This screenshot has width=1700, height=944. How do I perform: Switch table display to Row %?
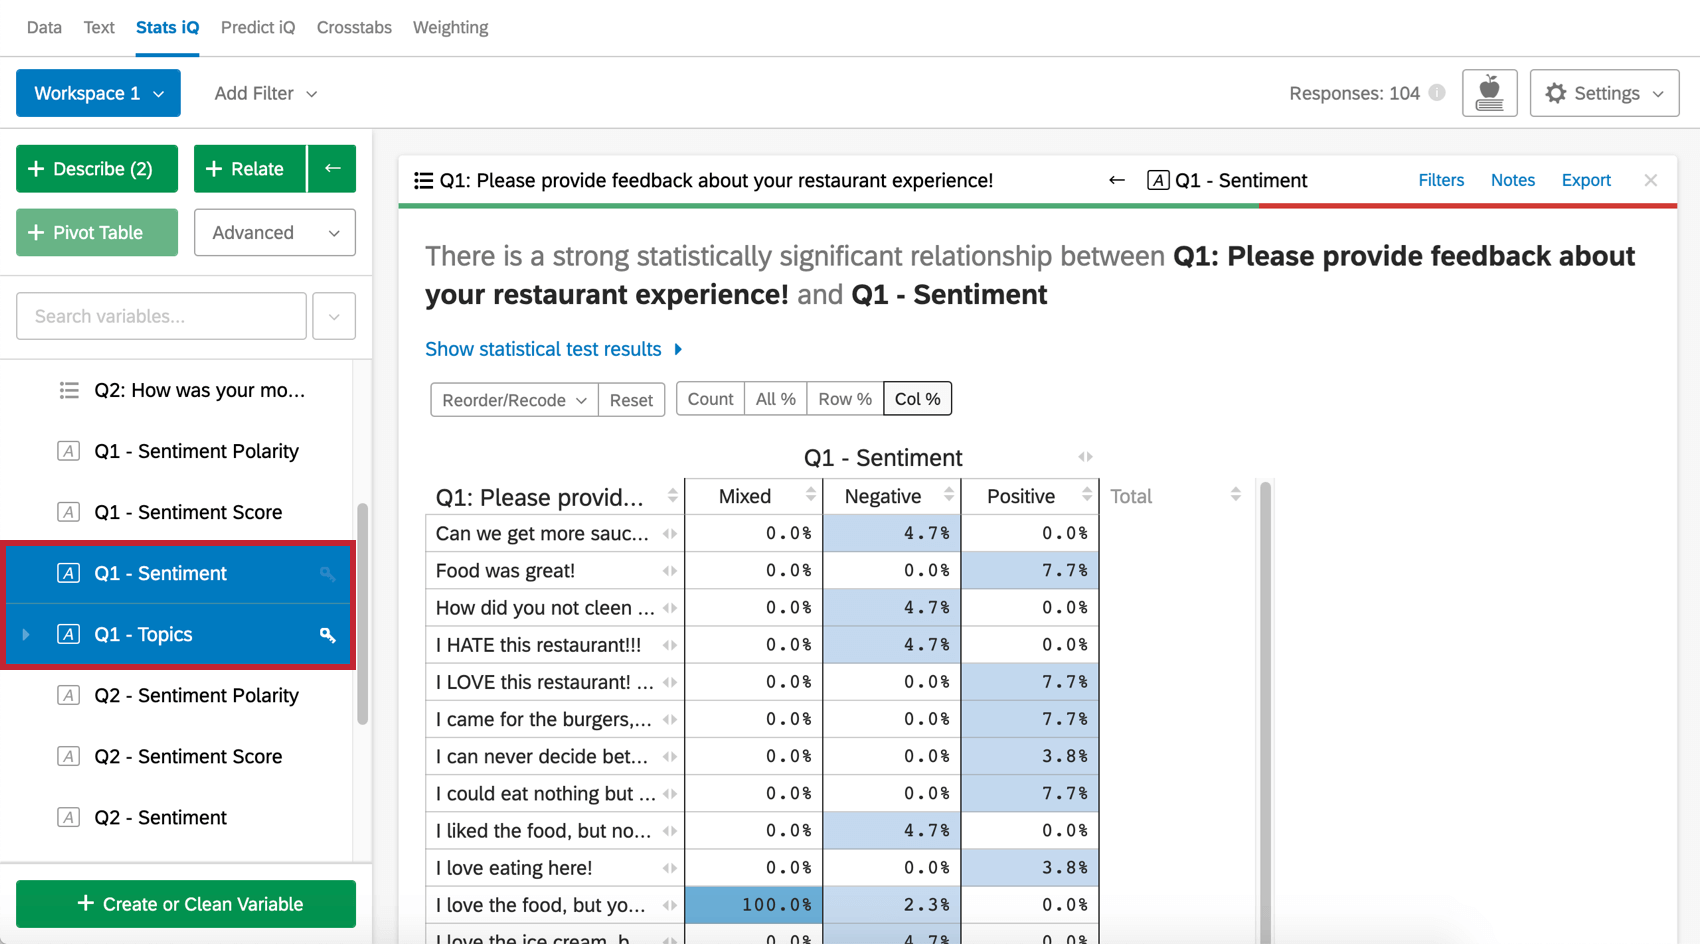[844, 399]
